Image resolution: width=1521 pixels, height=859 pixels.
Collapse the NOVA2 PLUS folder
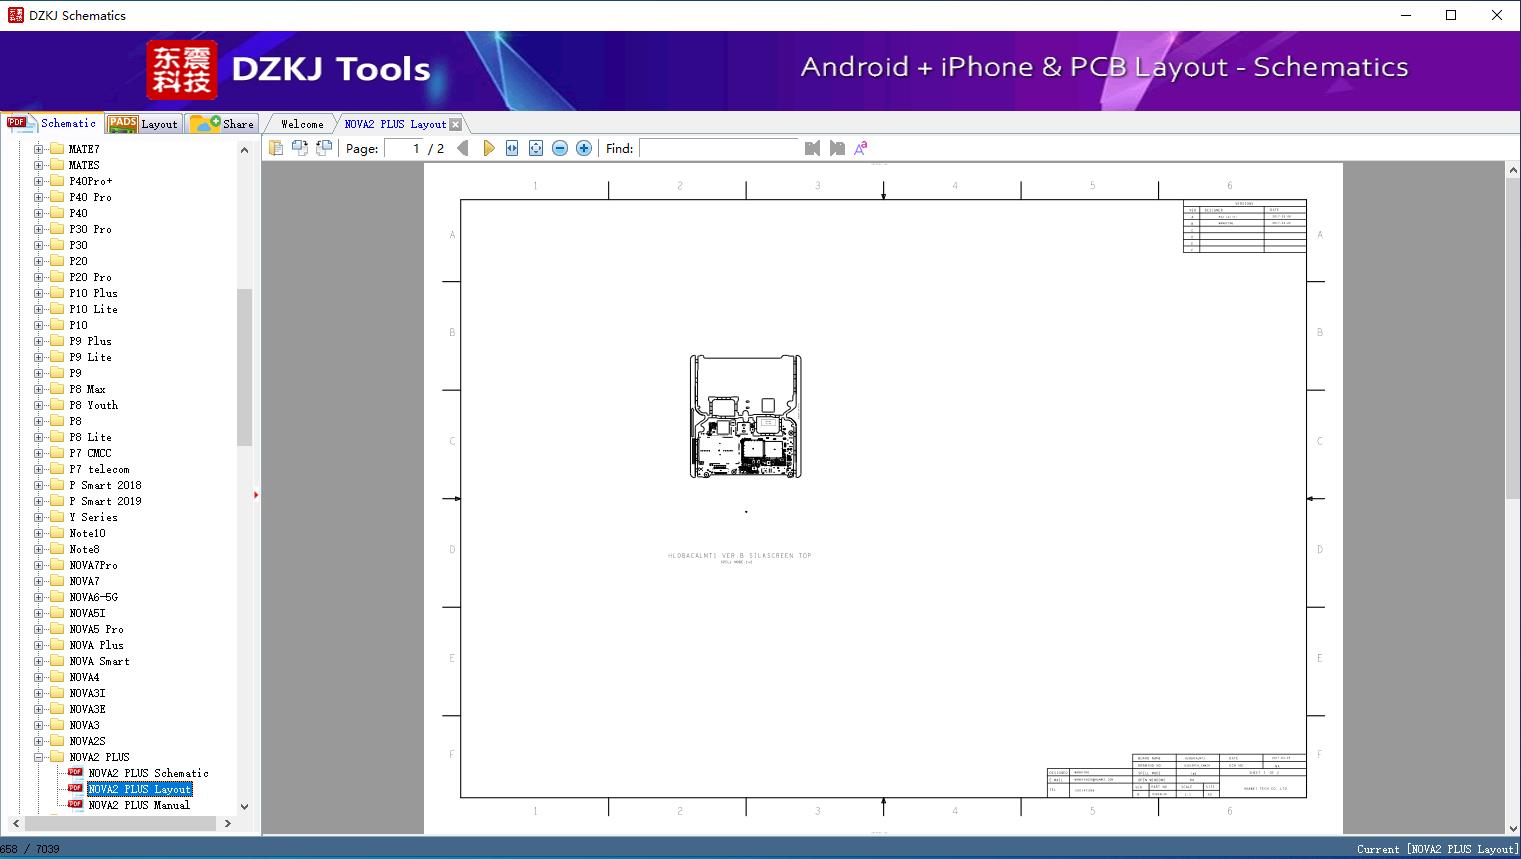pos(38,757)
